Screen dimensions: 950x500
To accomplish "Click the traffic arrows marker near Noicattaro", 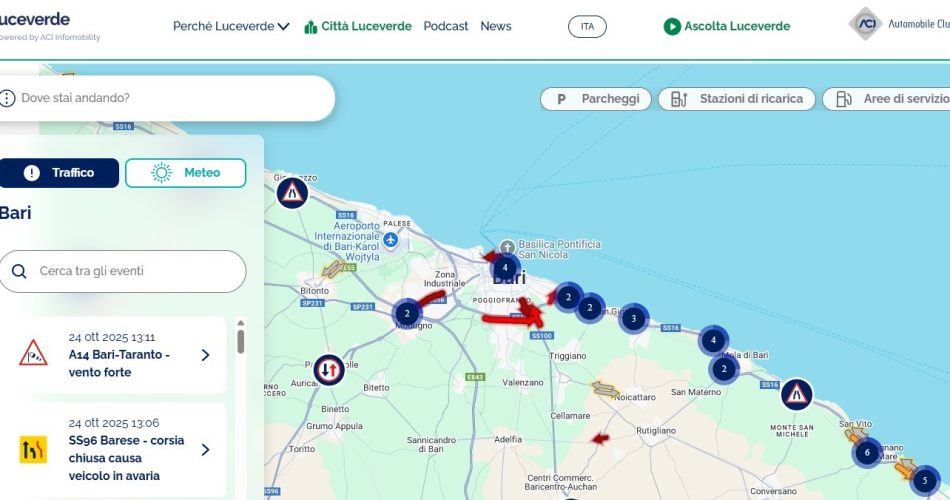I will click(x=605, y=389).
